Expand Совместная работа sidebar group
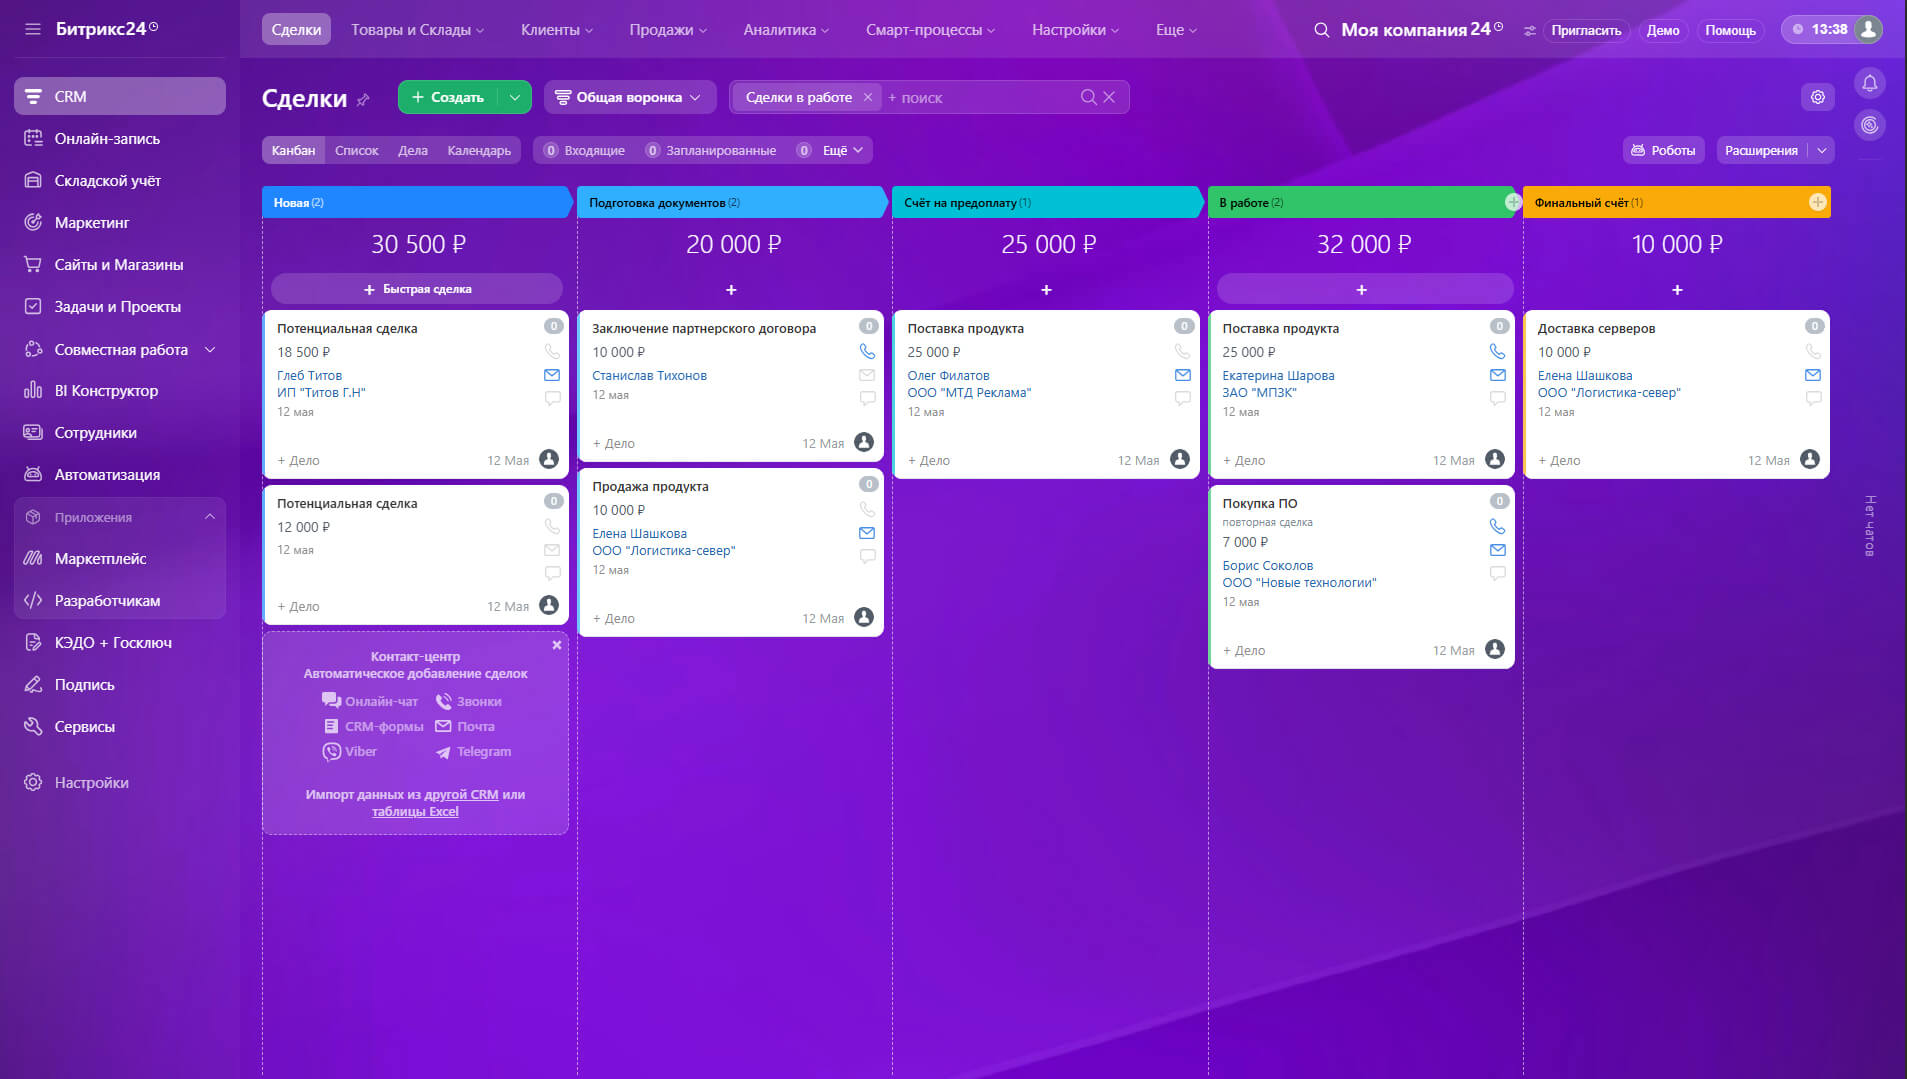1907x1079 pixels. tap(210, 350)
